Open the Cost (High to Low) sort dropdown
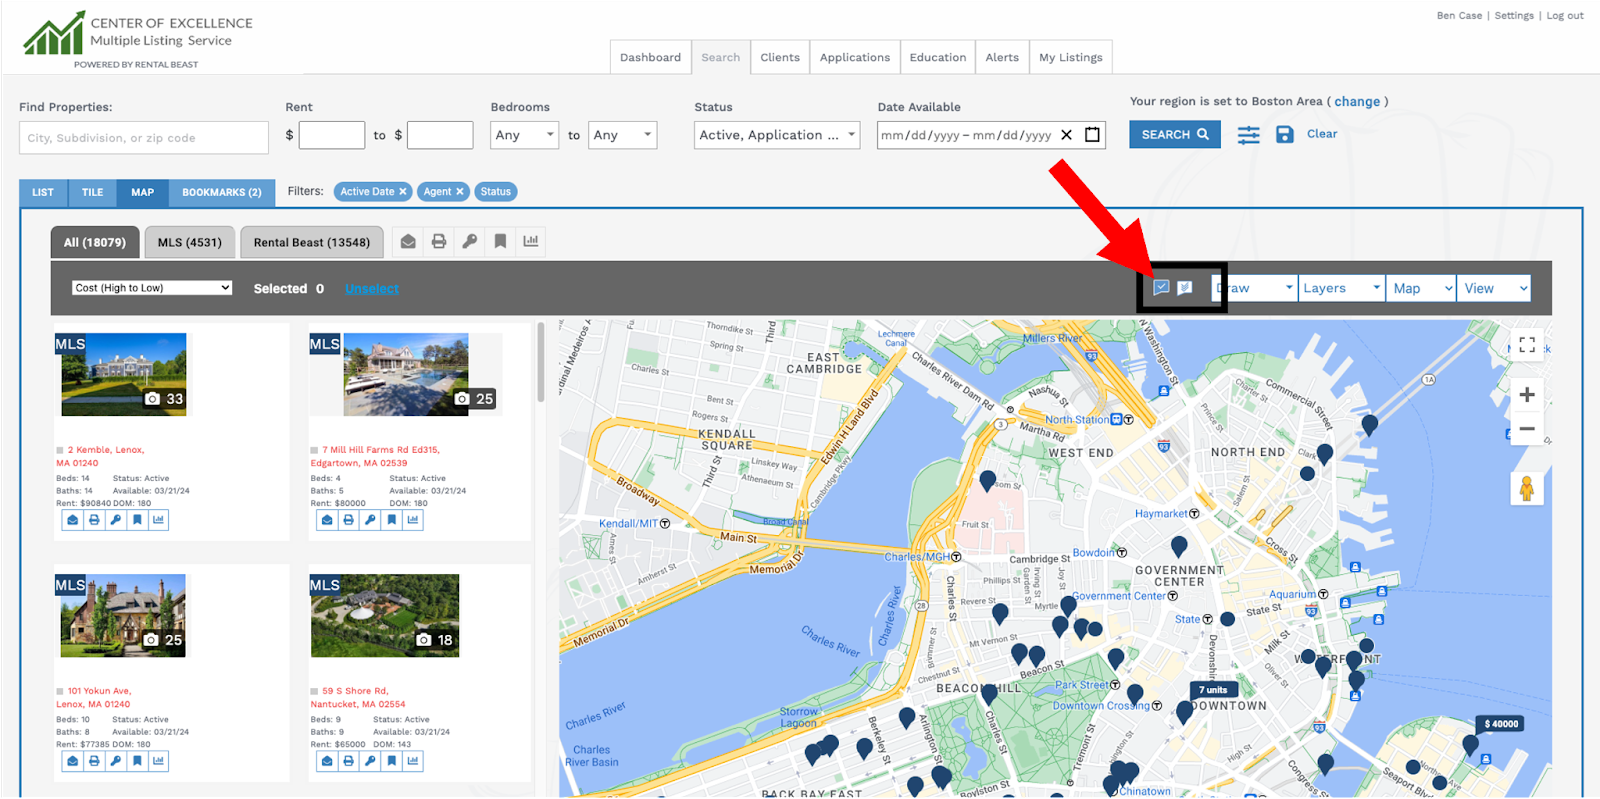Viewport: 1600px width, 799px height. point(152,288)
